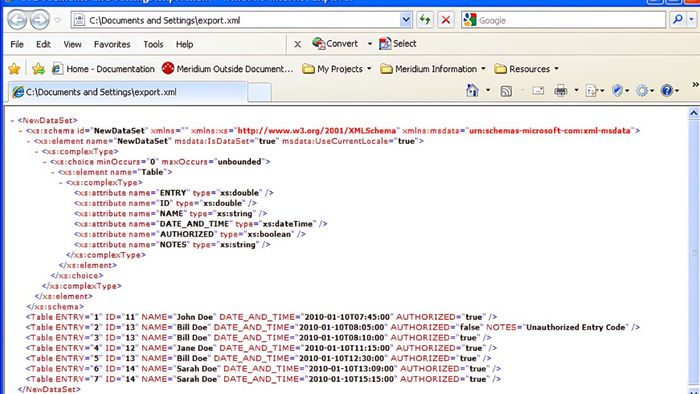This screenshot has height=394, width=700.
Task: Open the Edit menu
Action: pyautogui.click(x=43, y=44)
